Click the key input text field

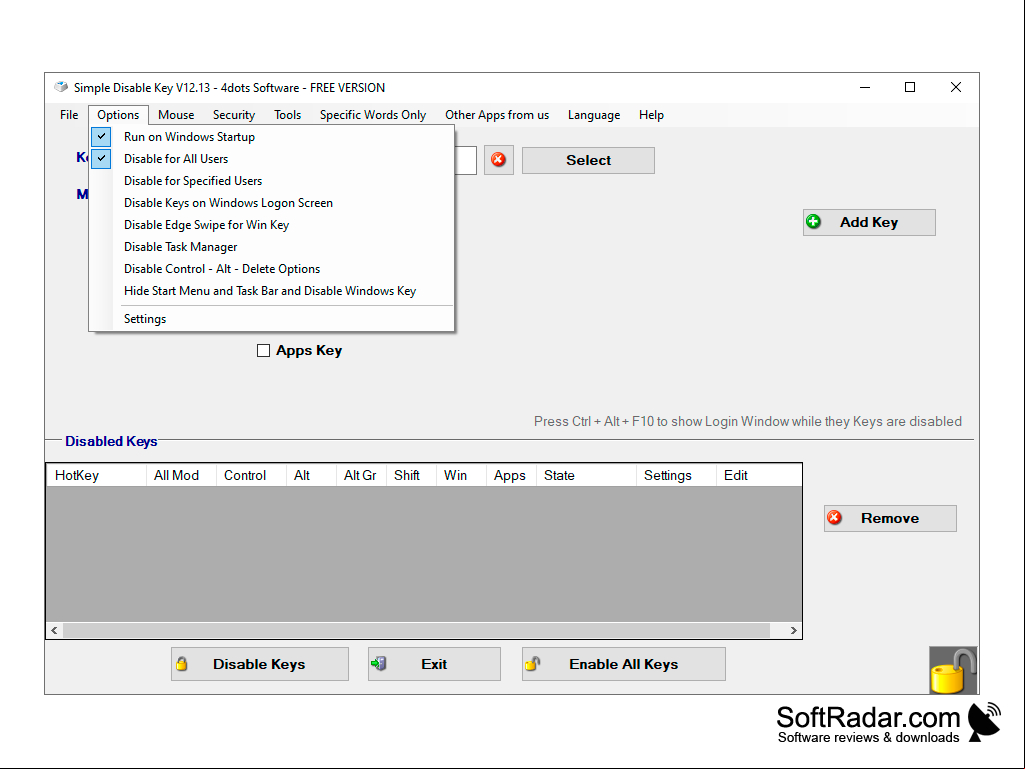[x=465, y=160]
